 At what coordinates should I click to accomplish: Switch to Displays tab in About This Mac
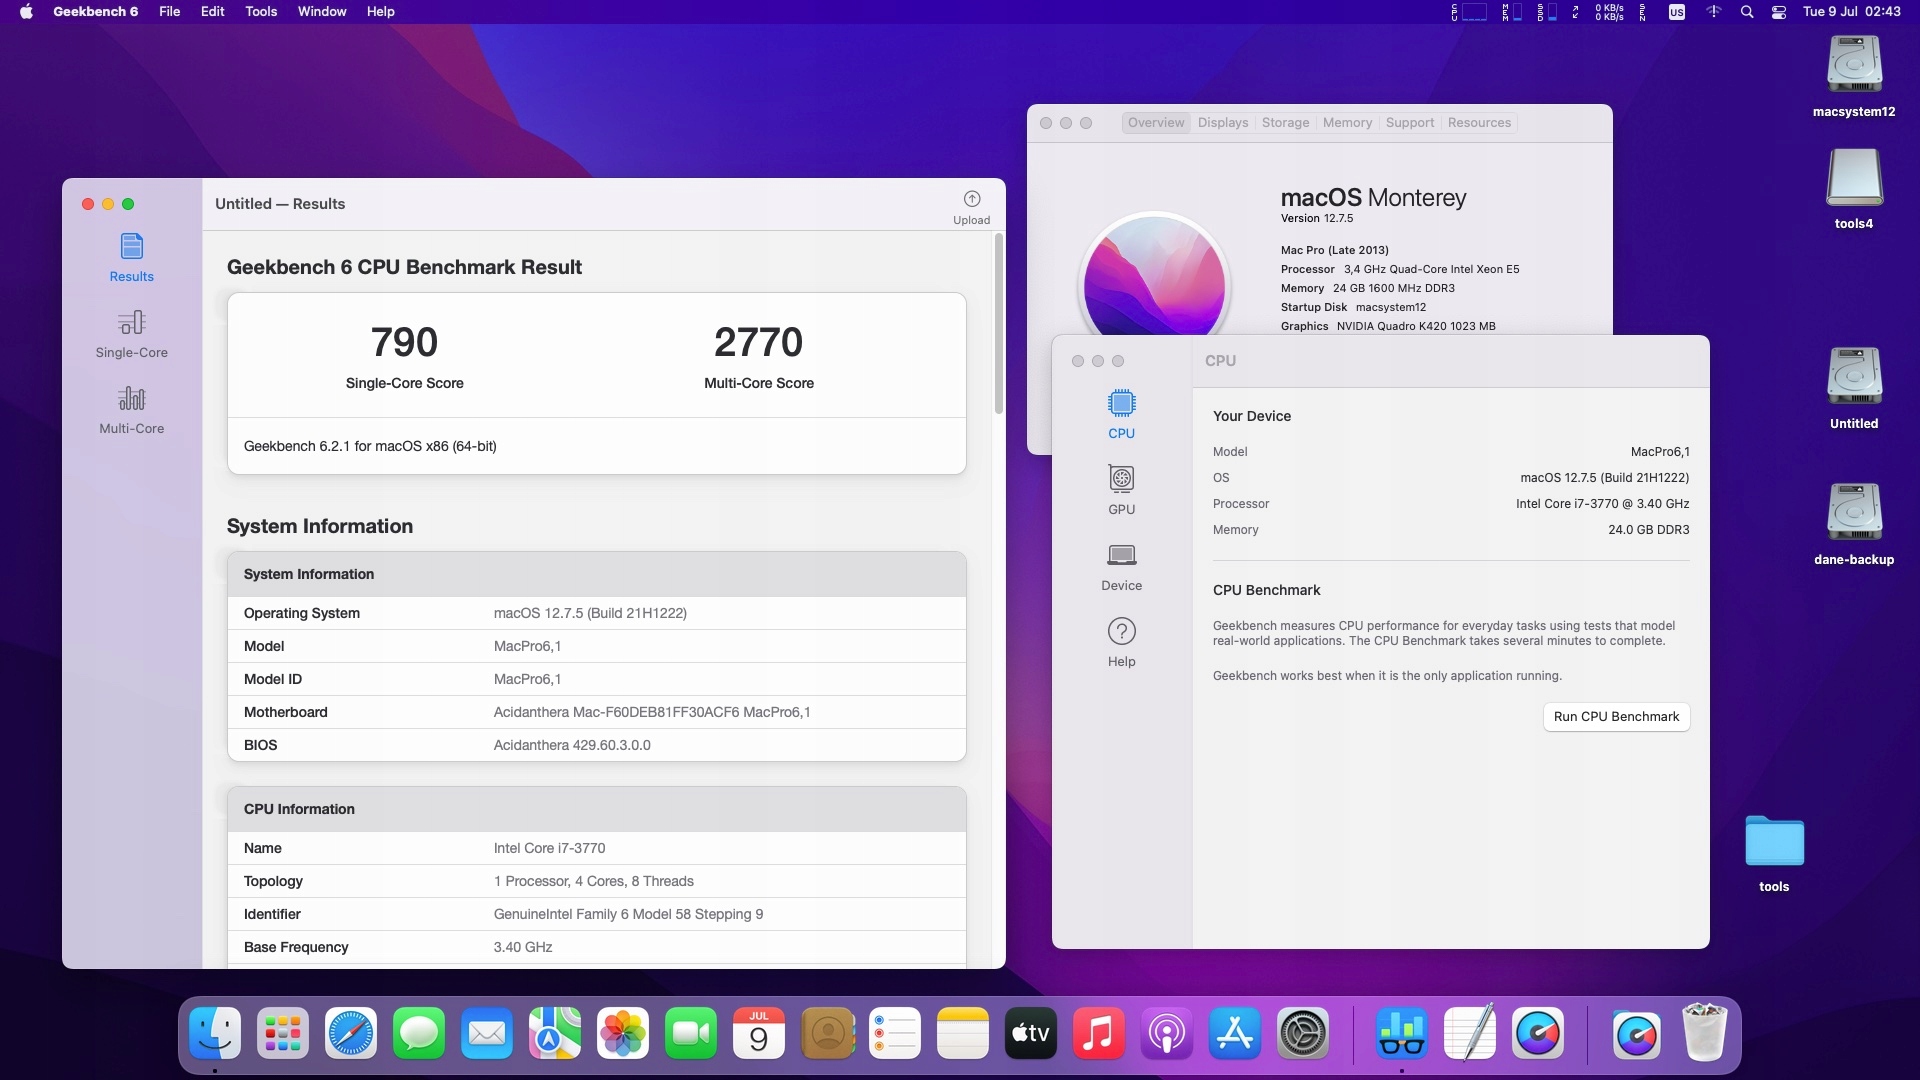(1223, 123)
